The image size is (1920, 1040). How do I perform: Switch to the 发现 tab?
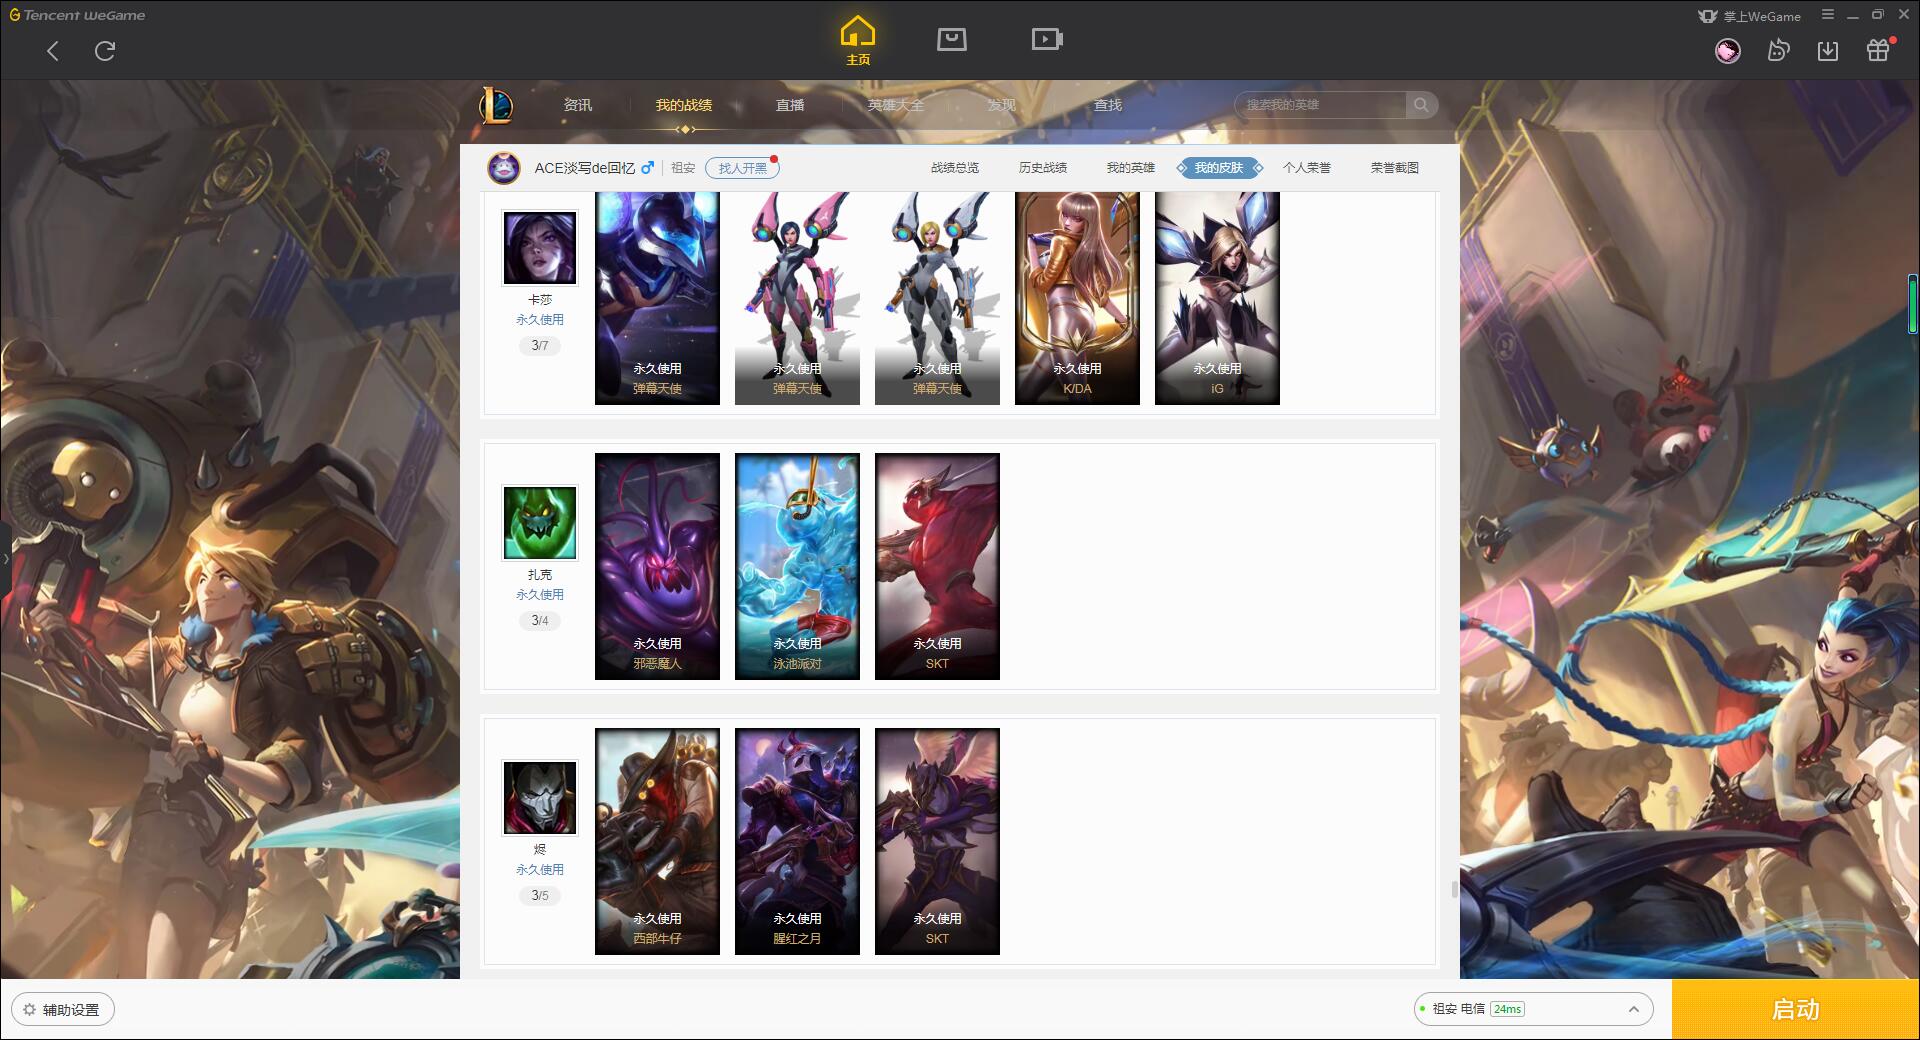click(x=1002, y=105)
